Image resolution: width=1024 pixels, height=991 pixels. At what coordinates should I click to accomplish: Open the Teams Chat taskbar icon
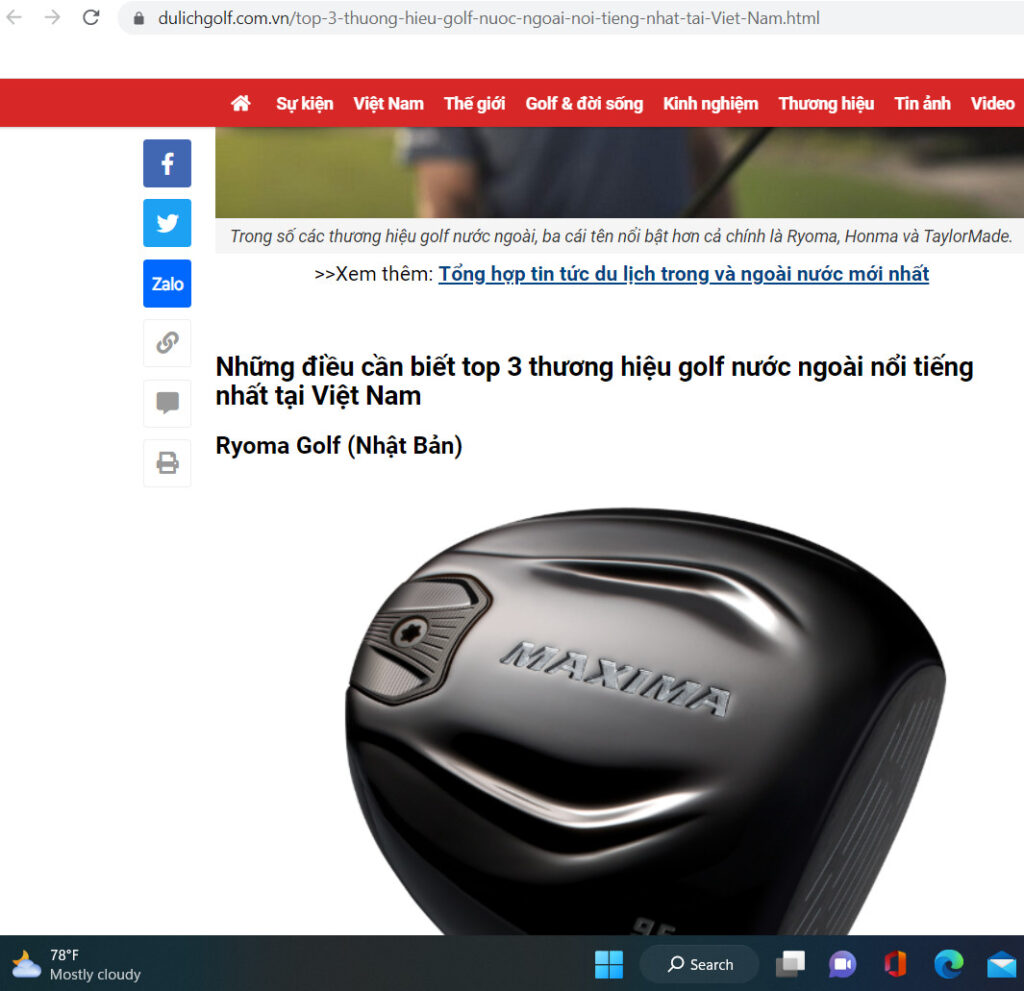click(x=842, y=965)
